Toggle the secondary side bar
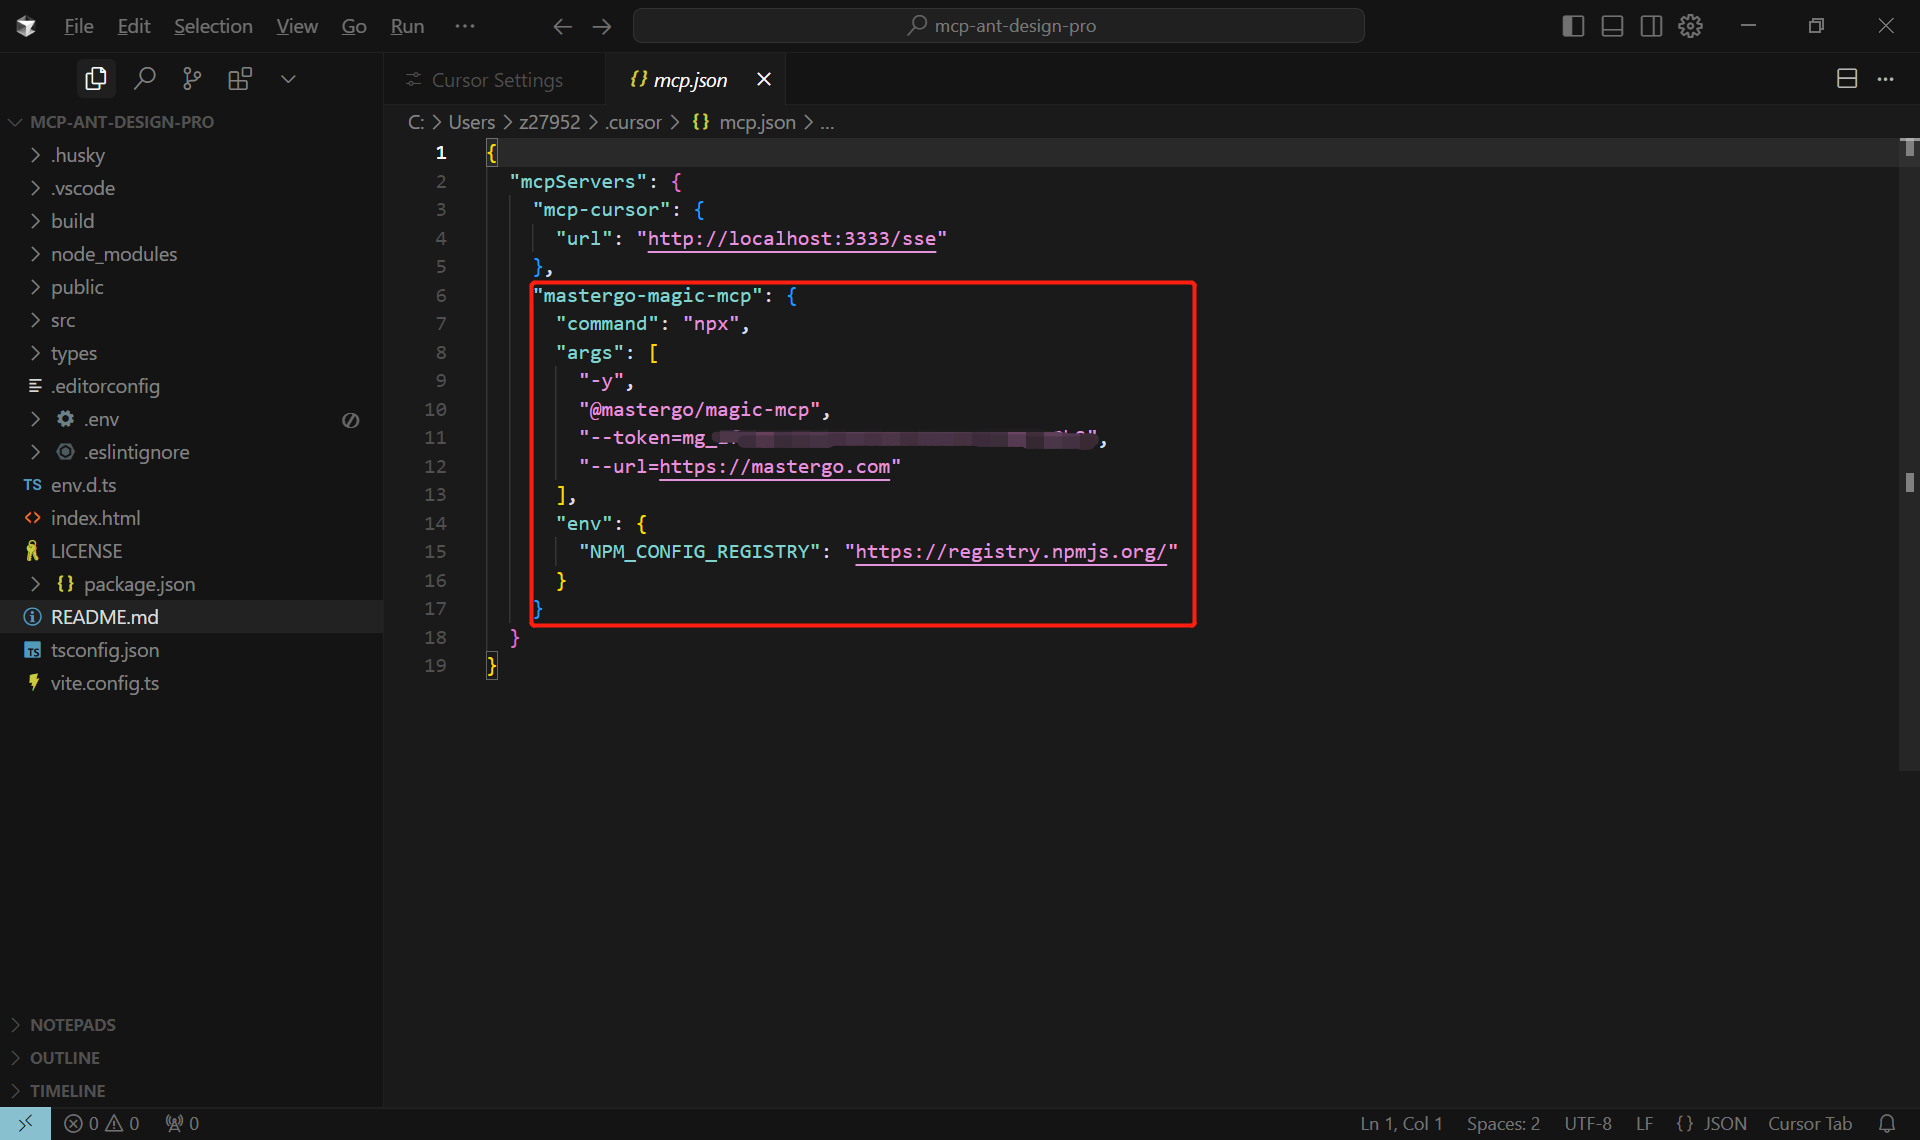1920x1140 pixels. point(1651,26)
